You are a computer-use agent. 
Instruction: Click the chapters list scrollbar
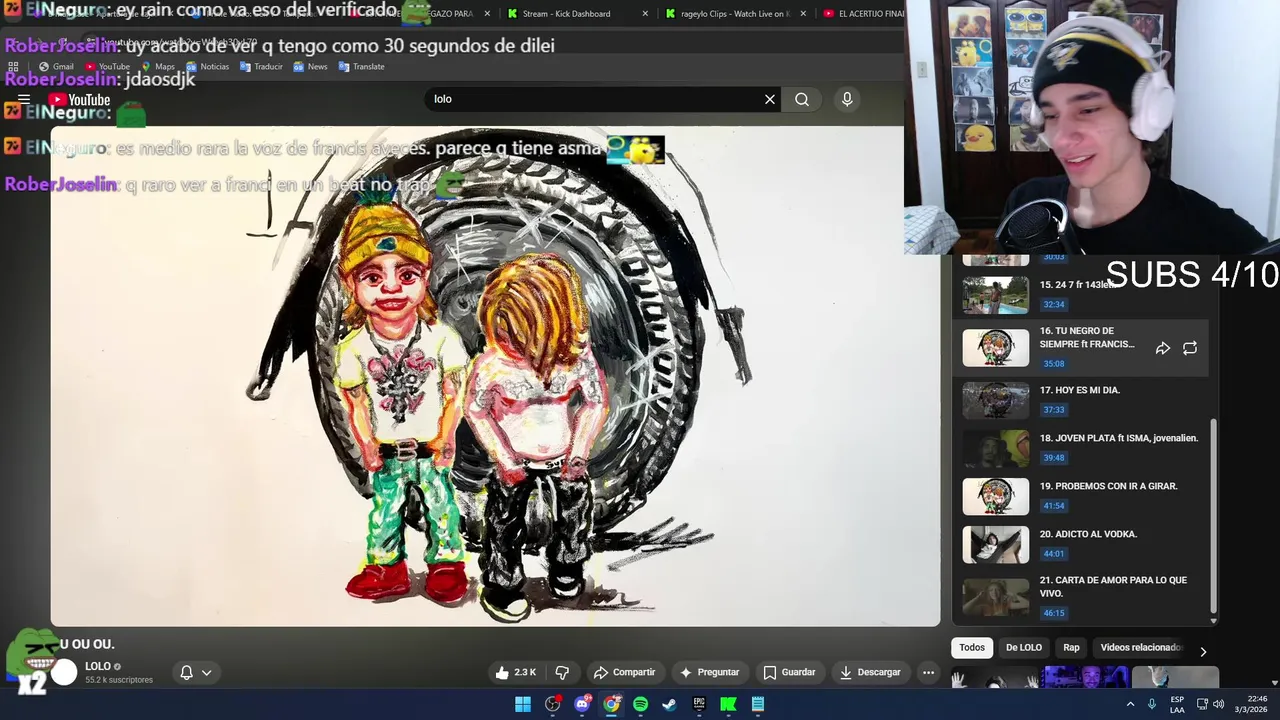[1214, 518]
